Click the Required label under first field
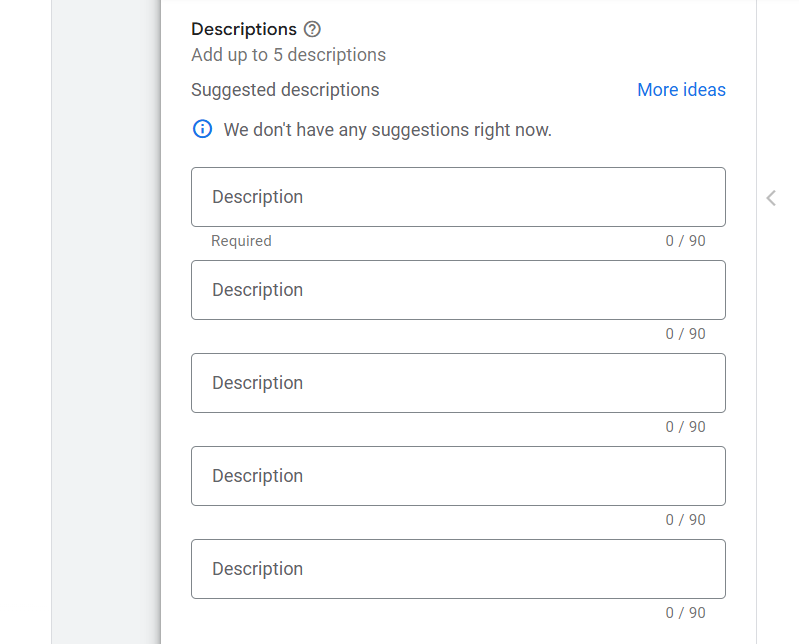Image resolution: width=799 pixels, height=644 pixels. (241, 241)
